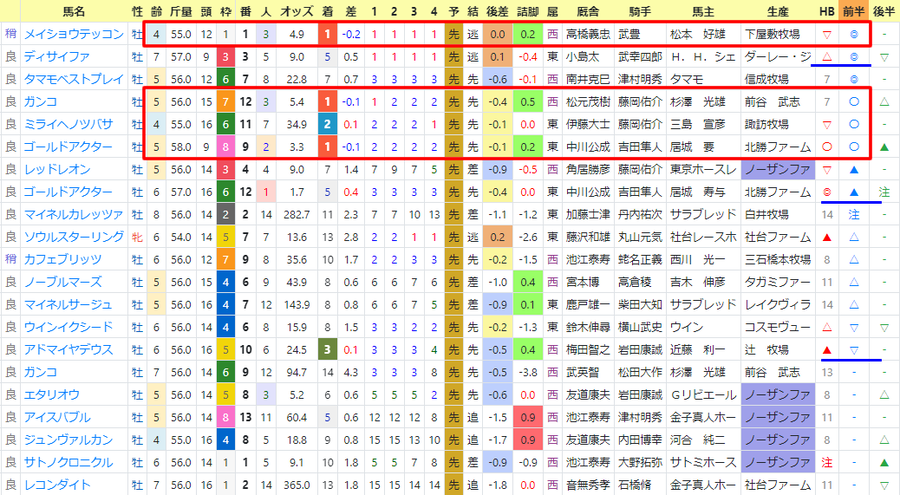Open the ミライヘノツバサ horse link

click(68, 125)
